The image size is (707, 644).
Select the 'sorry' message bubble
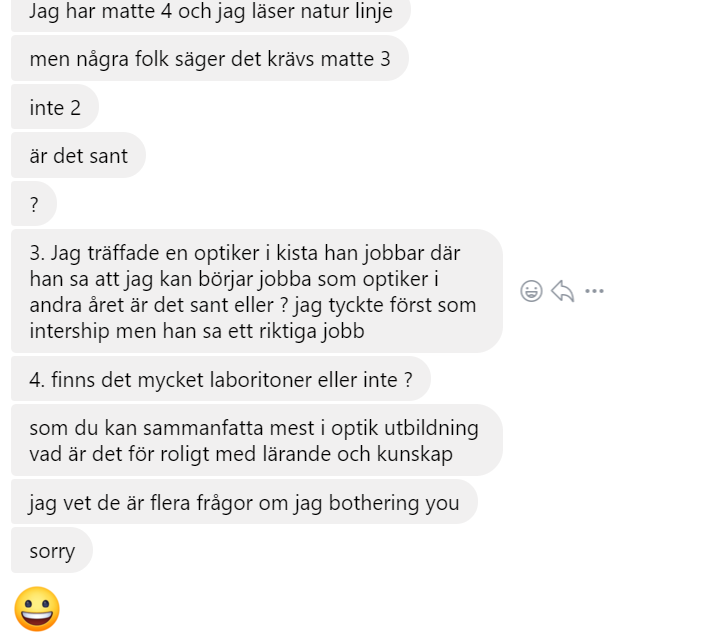coord(52,551)
